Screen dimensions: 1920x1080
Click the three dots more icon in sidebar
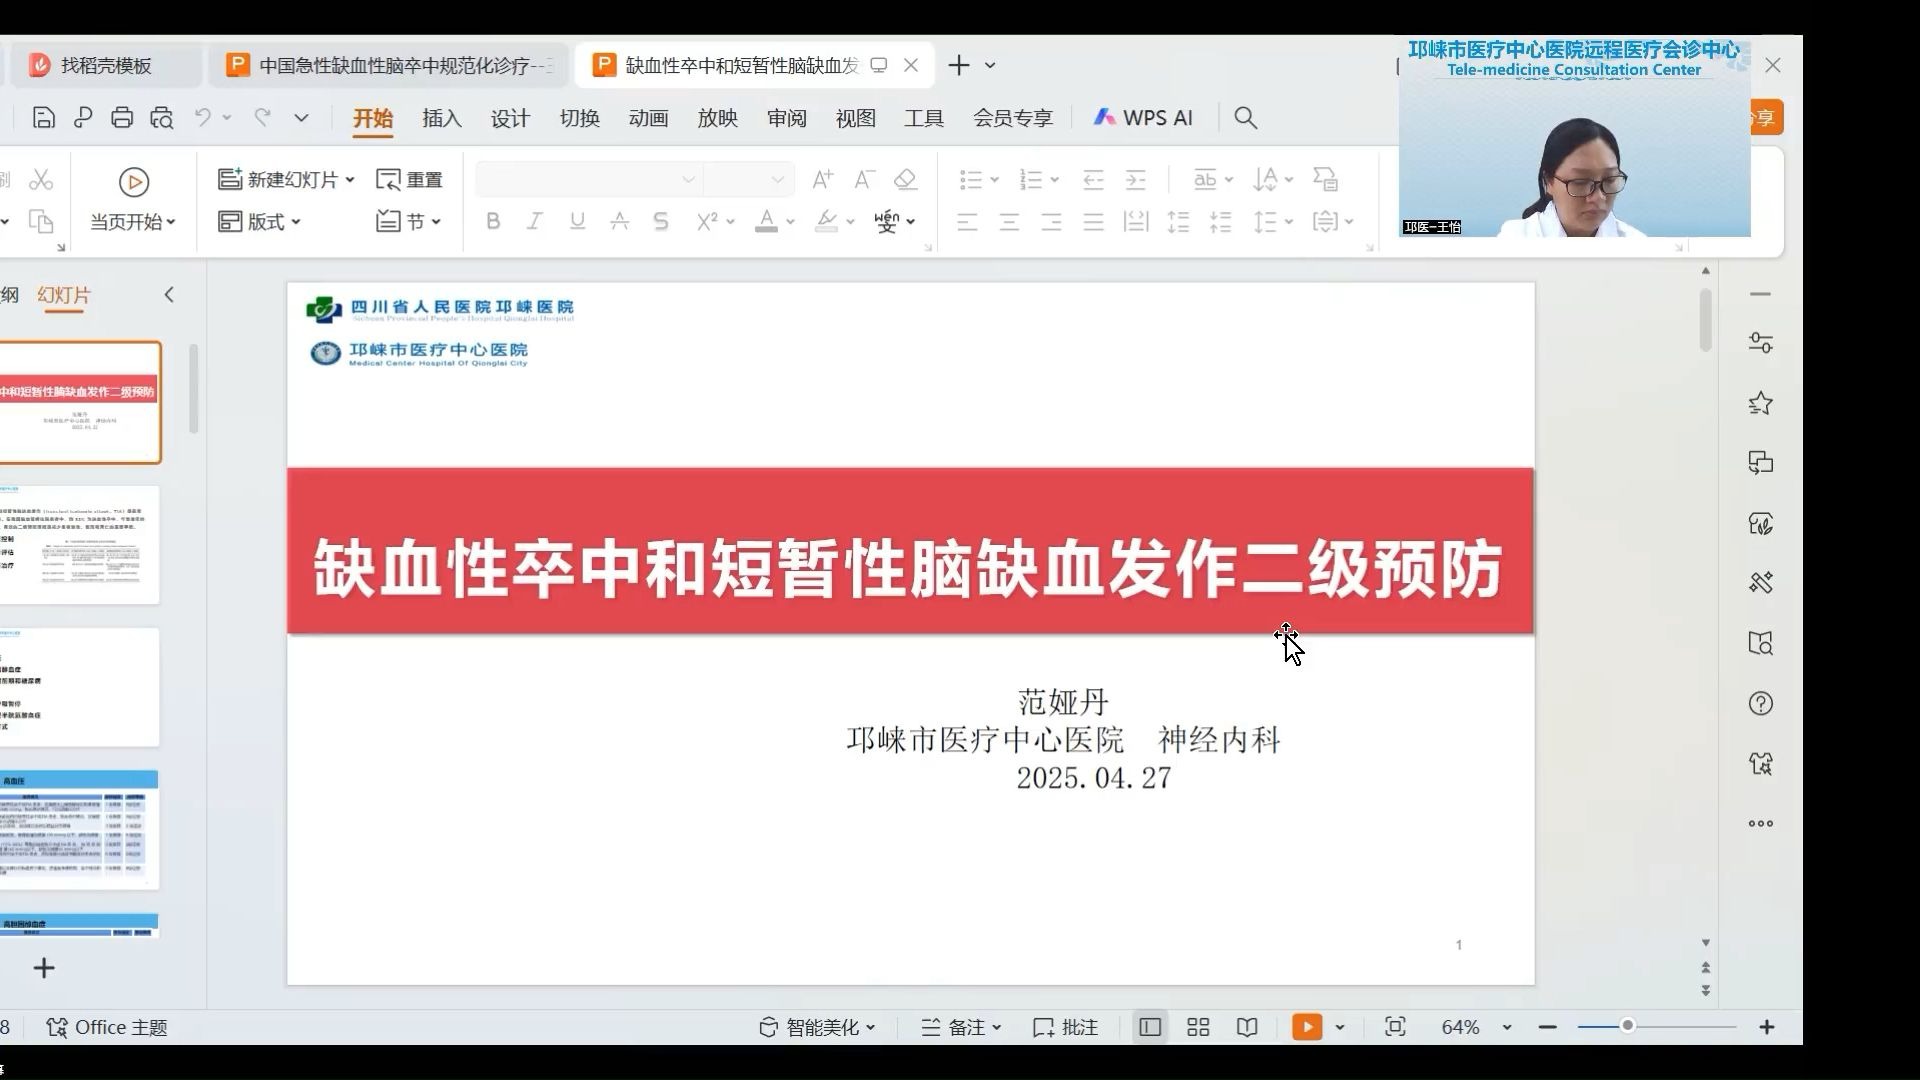tap(1761, 824)
